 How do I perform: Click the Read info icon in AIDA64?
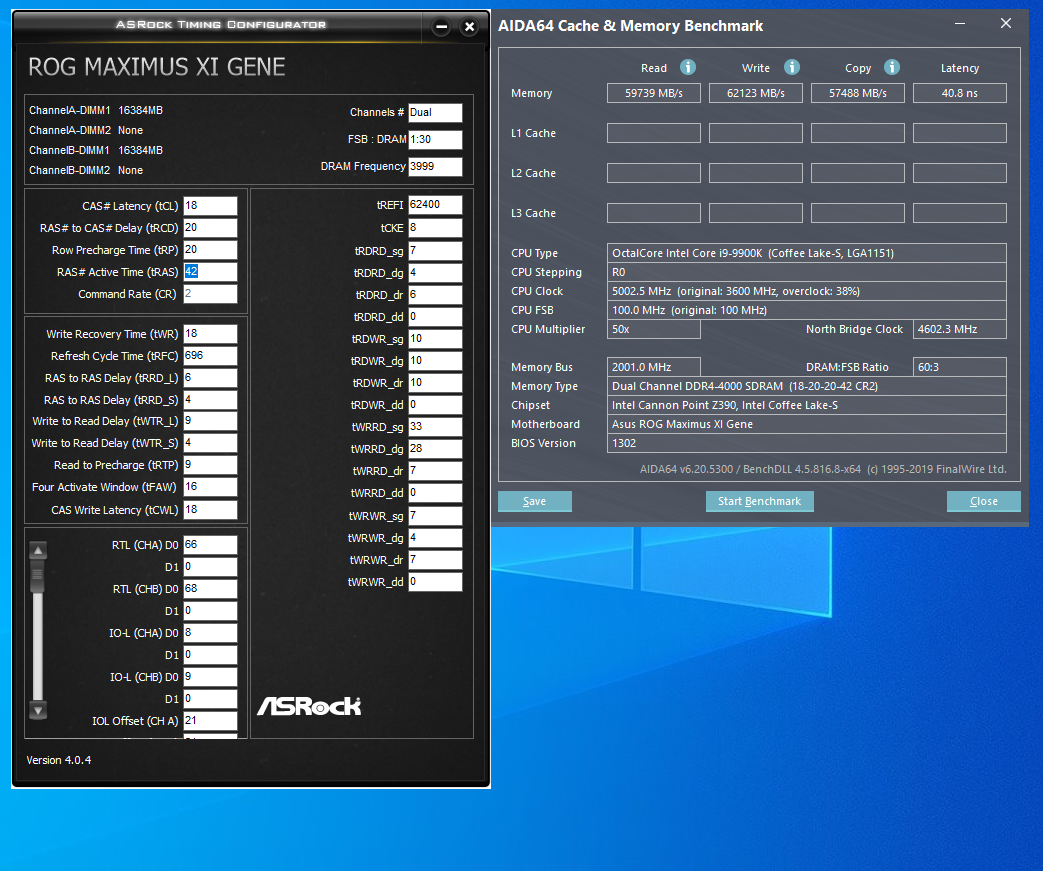pyautogui.click(x=688, y=67)
